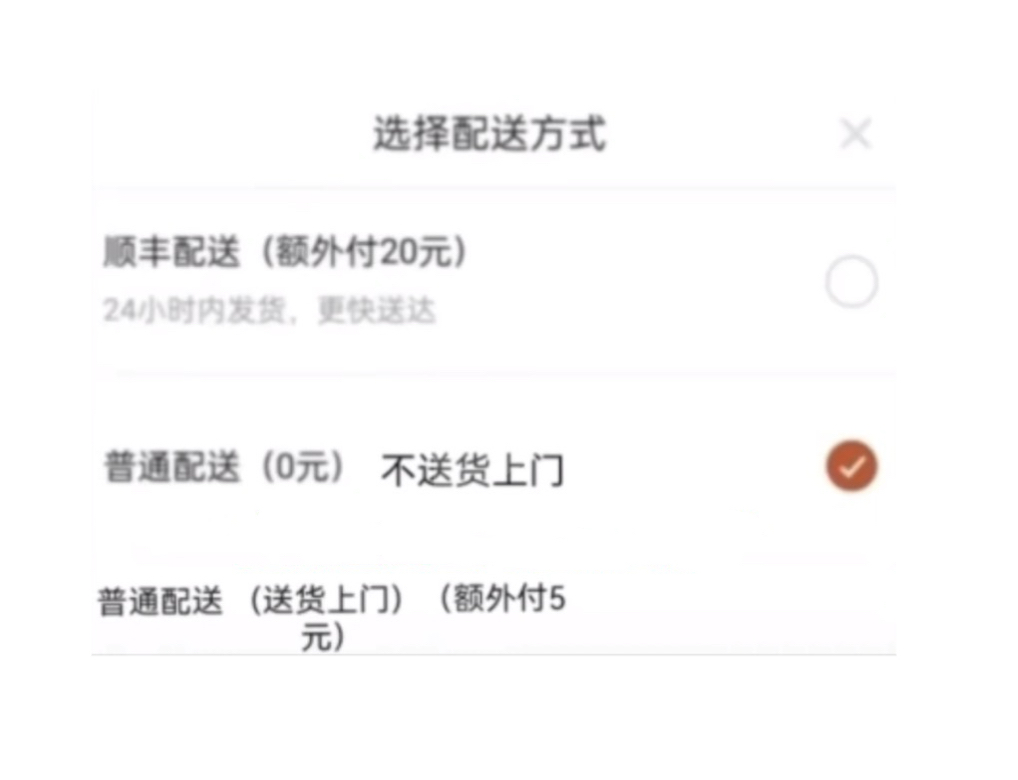1018x780 pixels.
Task: Toggle the checked 普通配送 orange radio button
Action: tap(851, 466)
